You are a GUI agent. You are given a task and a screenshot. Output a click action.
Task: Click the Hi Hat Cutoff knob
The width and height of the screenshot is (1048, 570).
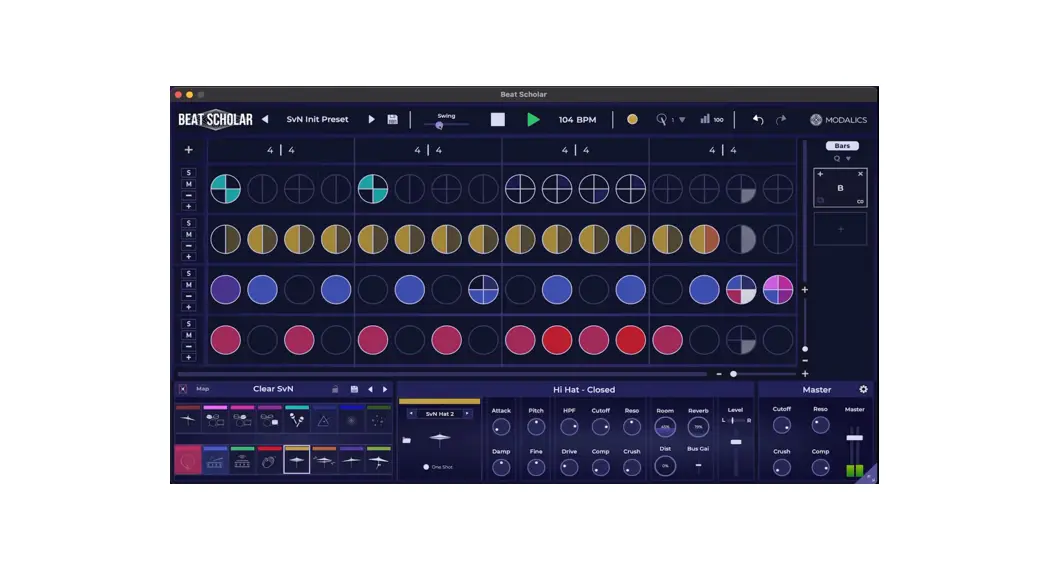600,427
